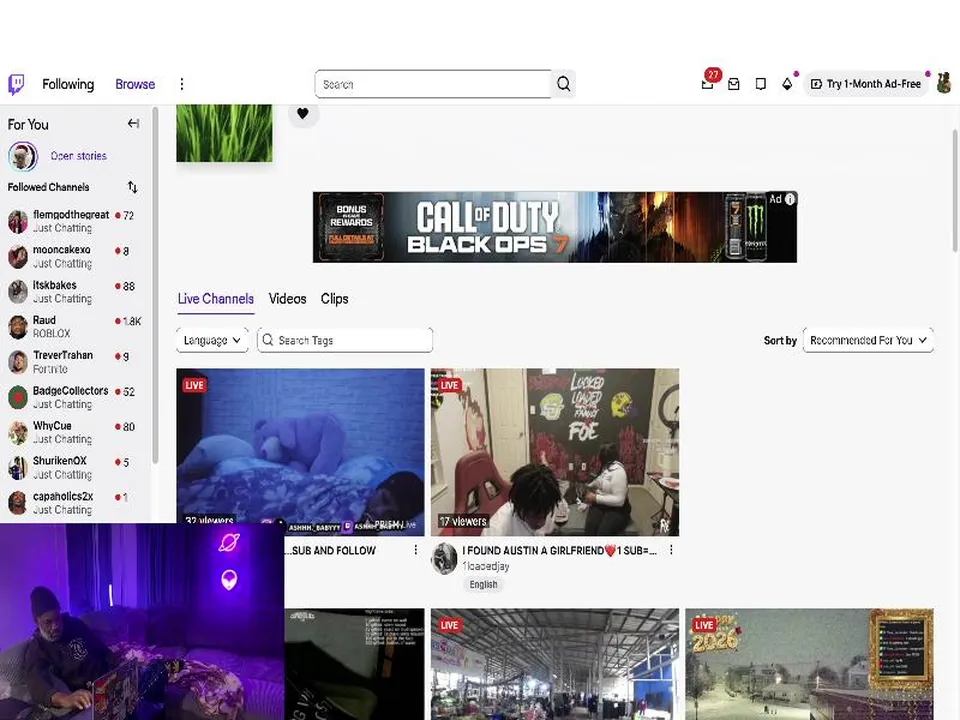
Task: Click the purple room webcam overlay
Action: tap(142, 621)
